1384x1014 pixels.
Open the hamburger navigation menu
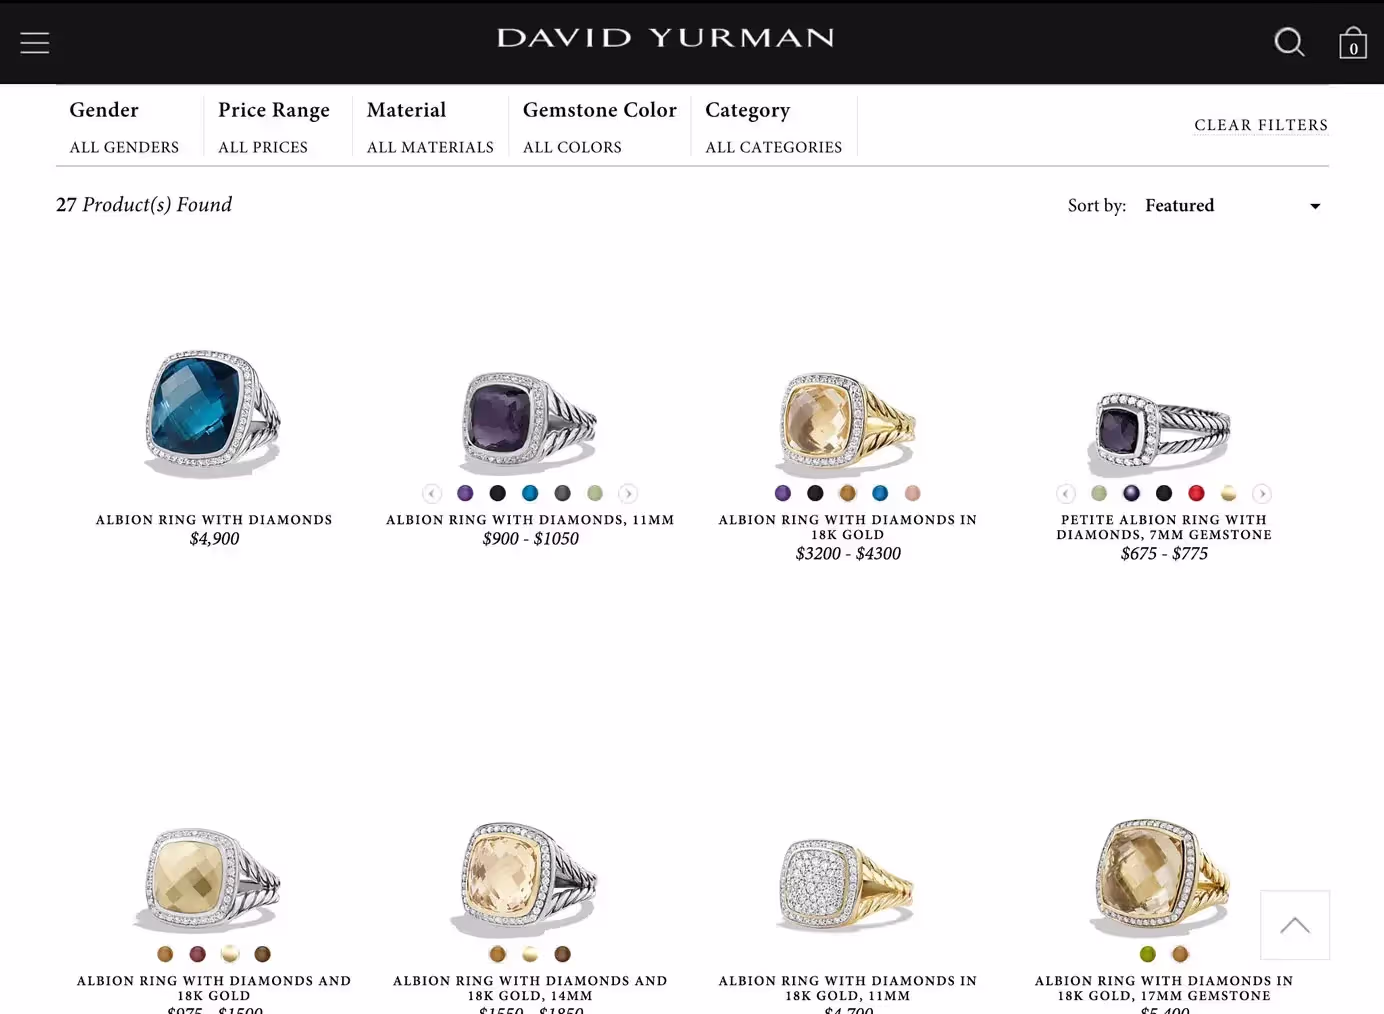35,43
